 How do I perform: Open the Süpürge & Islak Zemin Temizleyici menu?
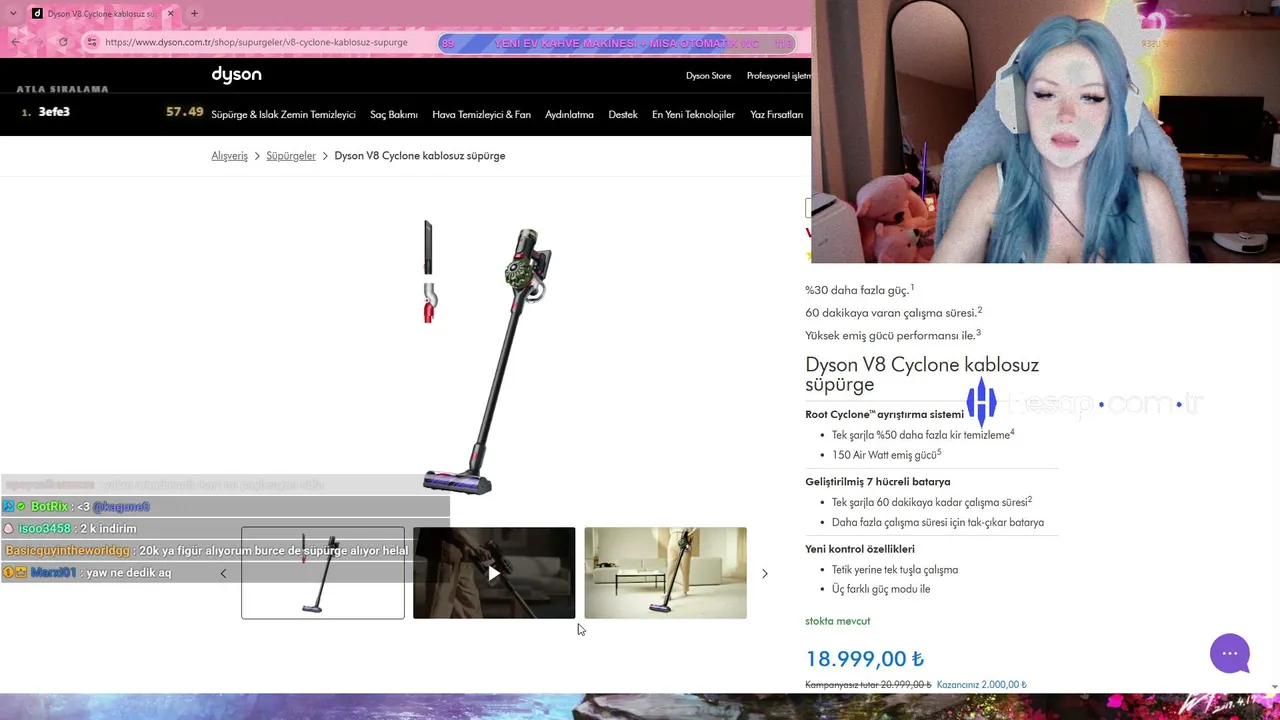283,115
